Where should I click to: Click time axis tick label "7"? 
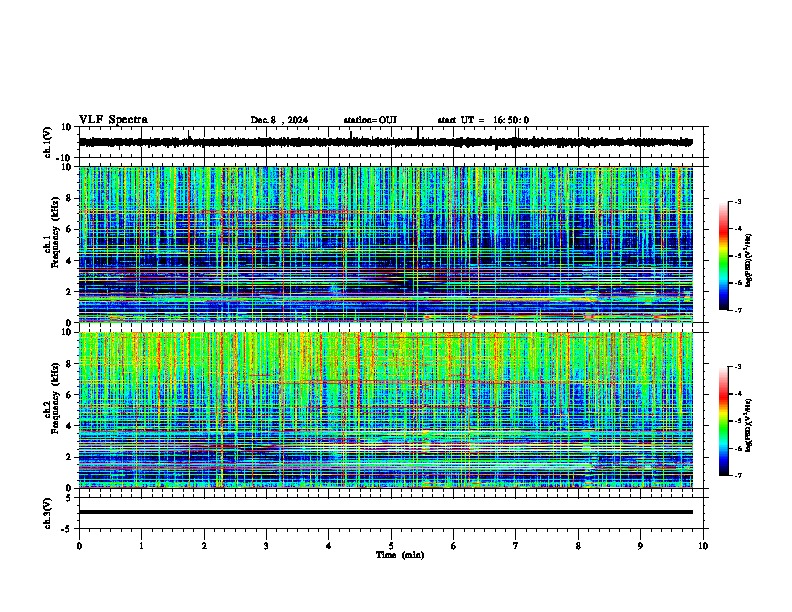coord(516,546)
